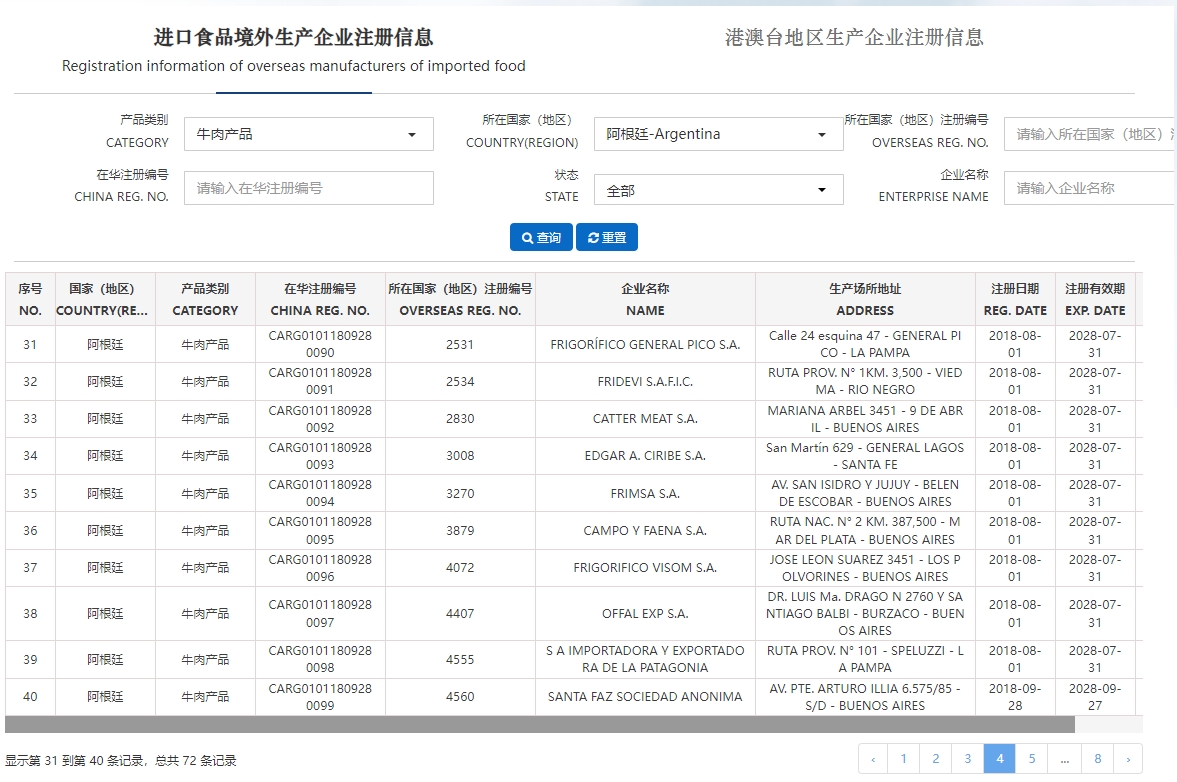The height and width of the screenshot is (782, 1177).
Task: Go to previous page arrow
Action: tap(873, 759)
